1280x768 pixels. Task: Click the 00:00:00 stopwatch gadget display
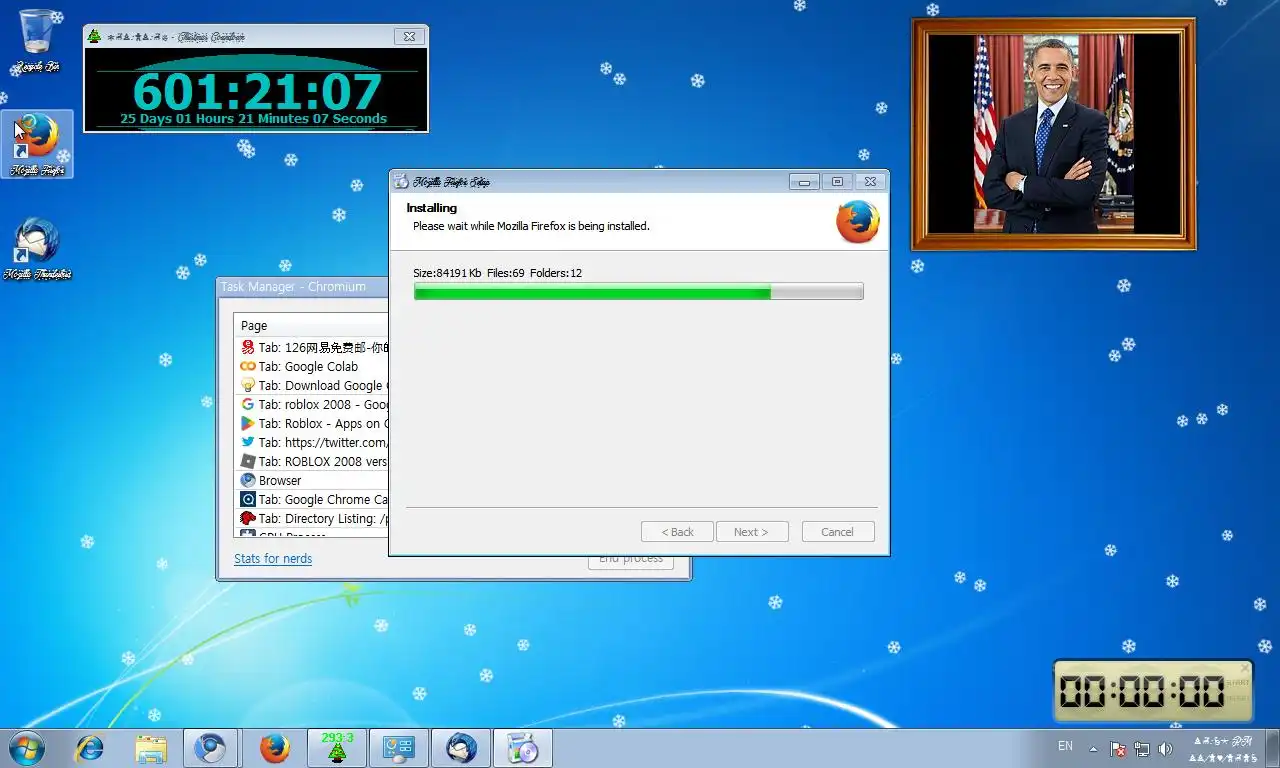click(1142, 691)
